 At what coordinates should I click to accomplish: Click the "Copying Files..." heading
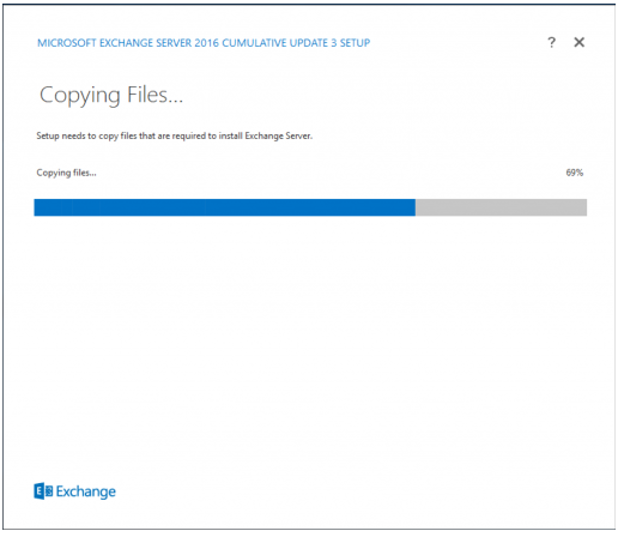pyautogui.click(x=111, y=95)
